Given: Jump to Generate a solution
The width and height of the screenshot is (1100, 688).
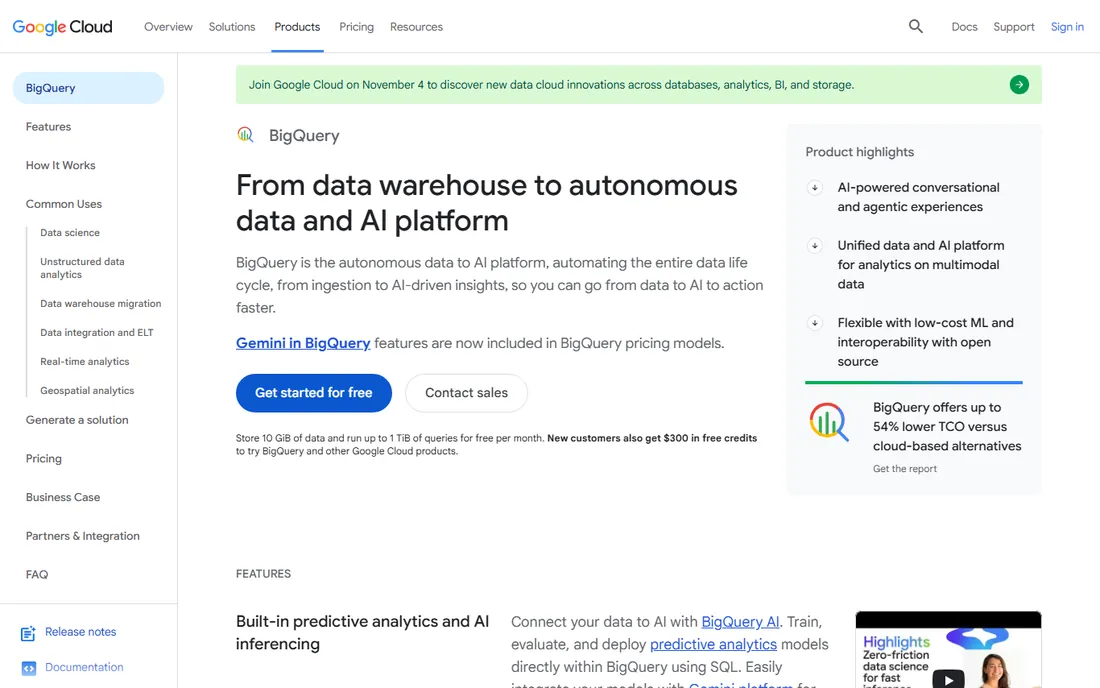Looking at the screenshot, I should pyautogui.click(x=77, y=419).
